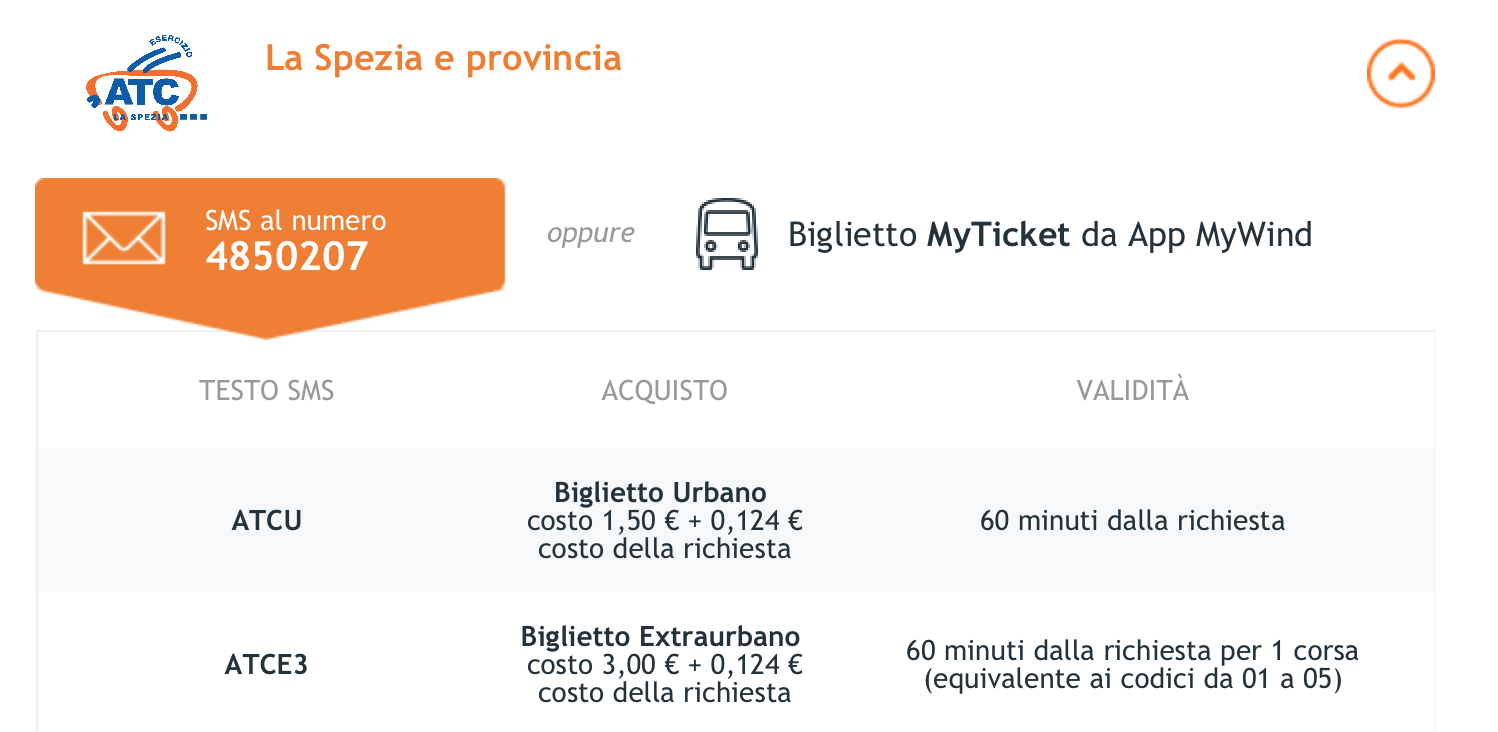Screen dimensions: 1498x732
Task: Click the TESTO SMS column header
Action: click(266, 390)
